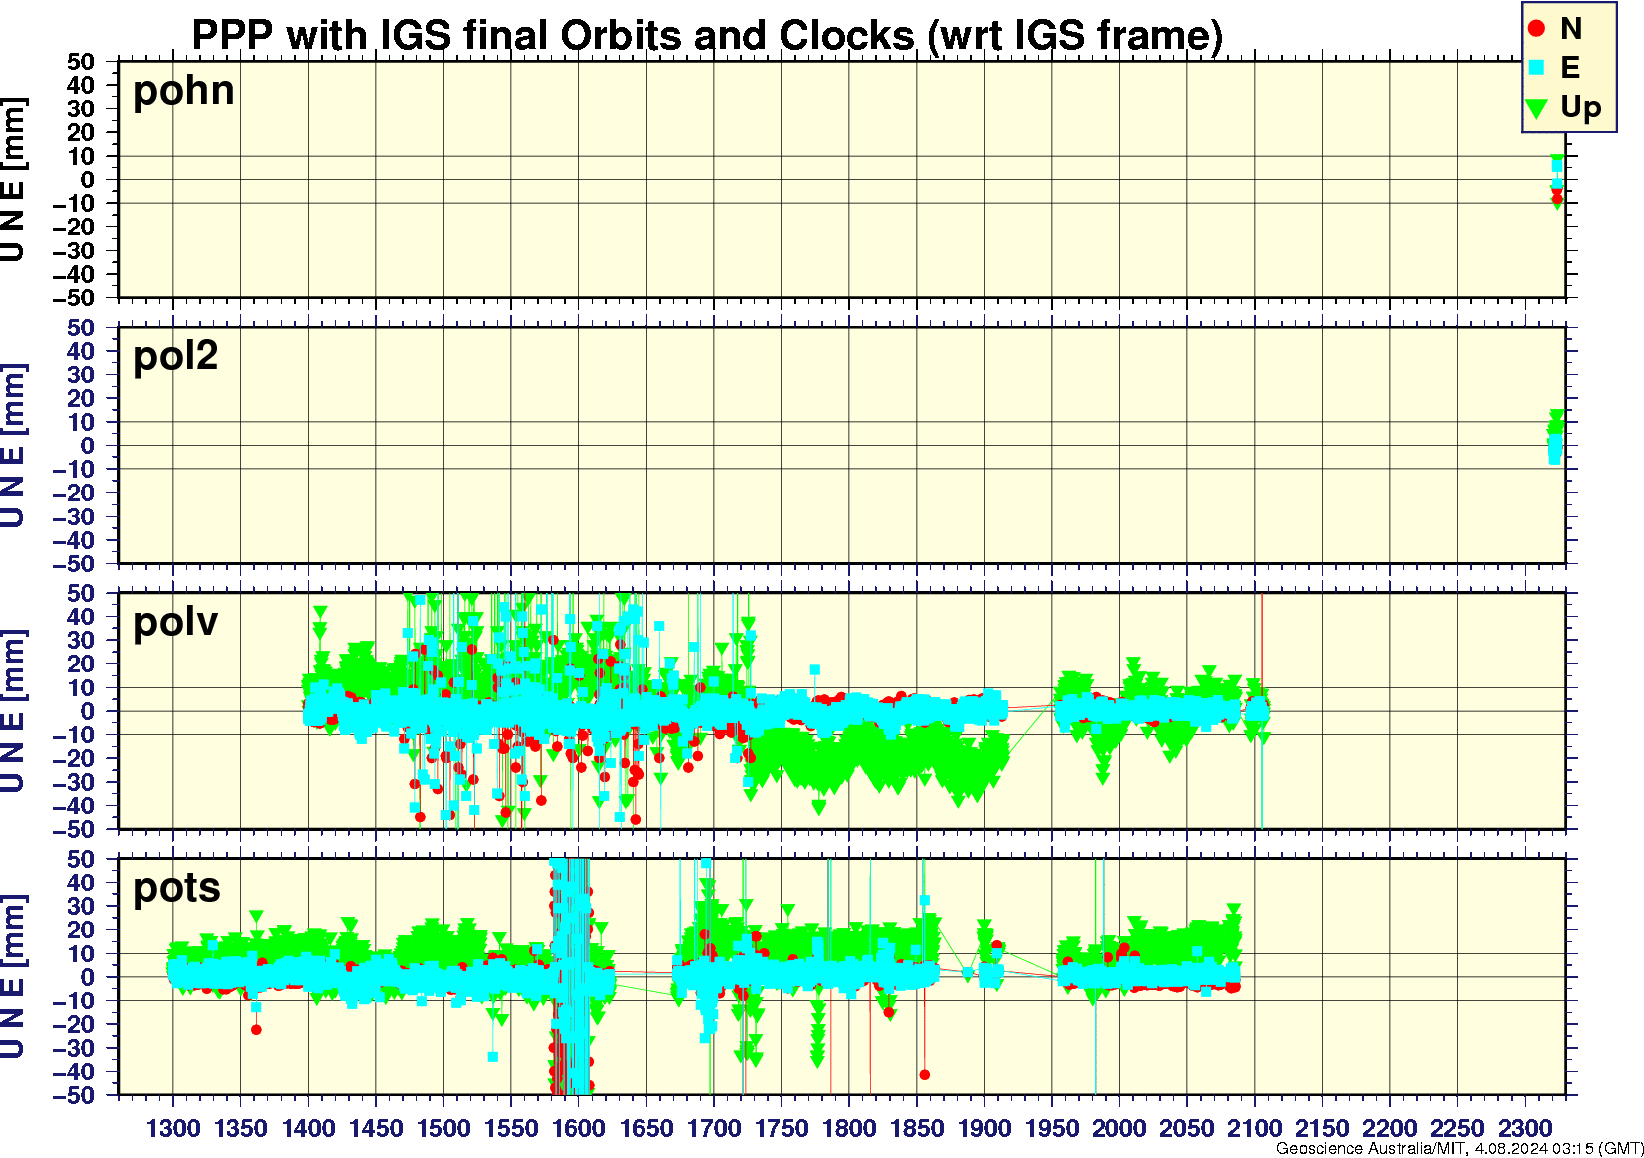Click x-axis tick label 1300
This screenshot has height=1158, width=1644.
pyautogui.click(x=173, y=1129)
